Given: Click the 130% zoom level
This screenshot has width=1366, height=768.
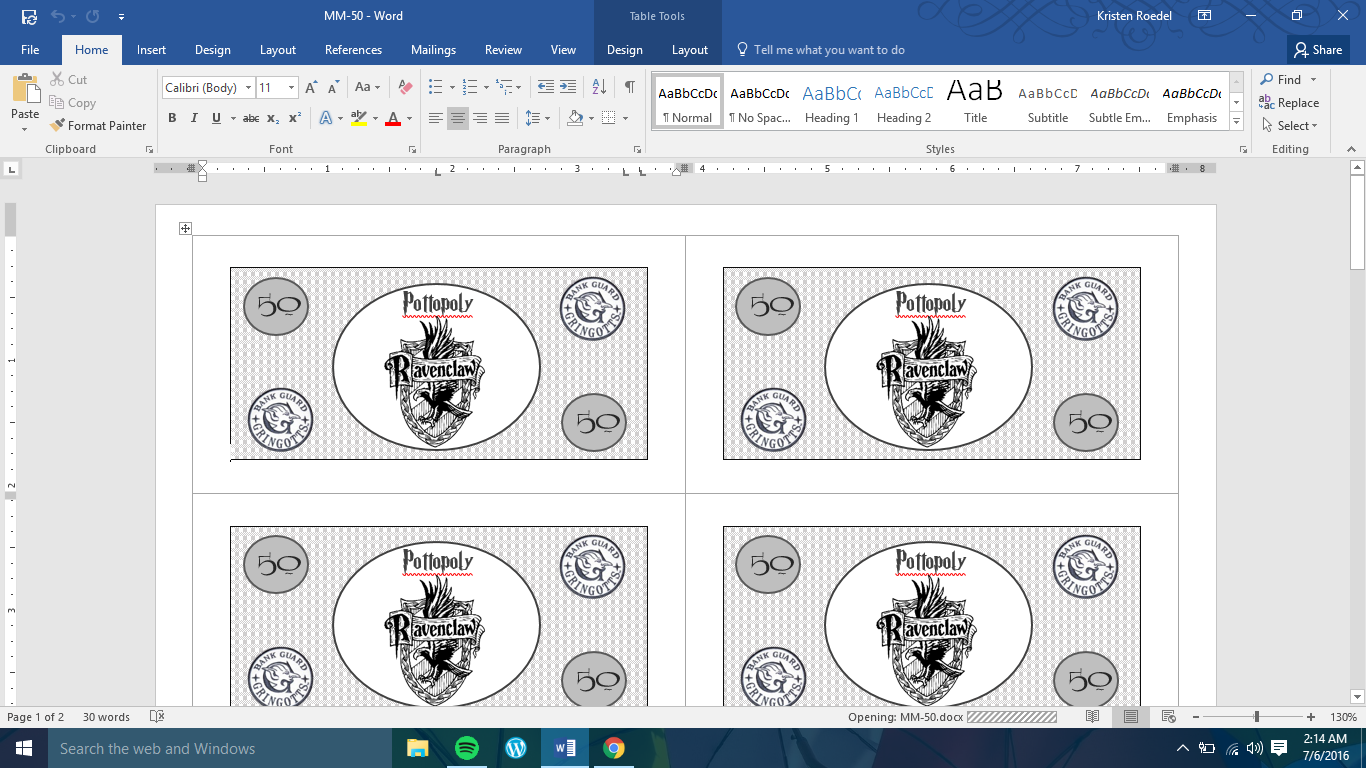Looking at the screenshot, I should 1343,717.
